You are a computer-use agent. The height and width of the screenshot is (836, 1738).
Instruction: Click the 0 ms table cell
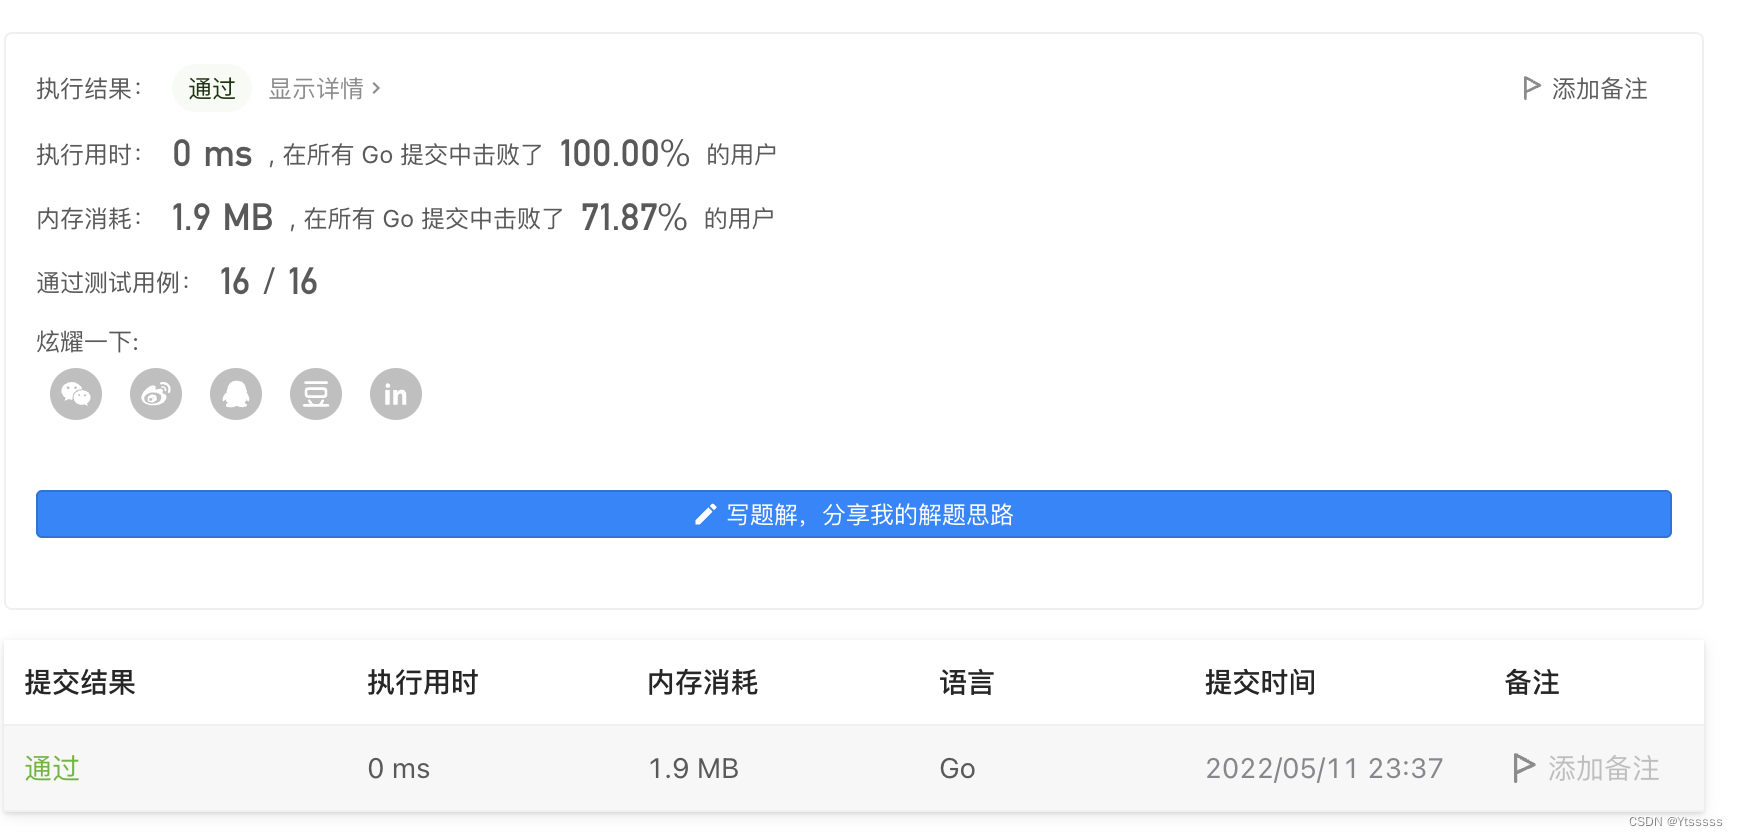click(x=399, y=768)
